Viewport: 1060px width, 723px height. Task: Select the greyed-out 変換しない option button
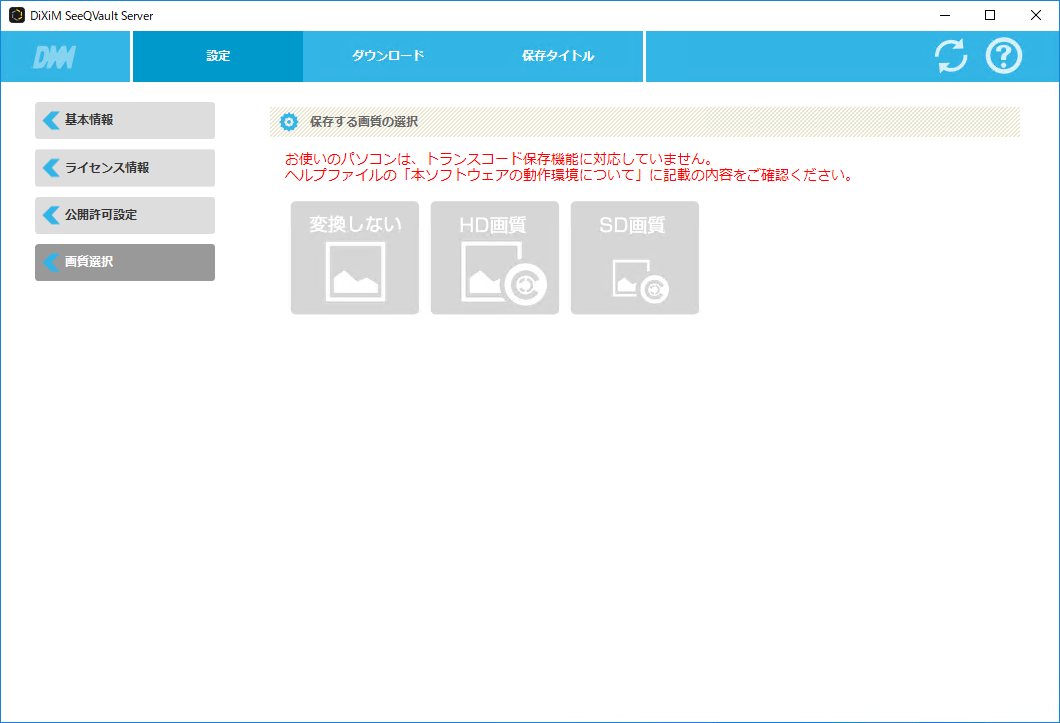(x=355, y=257)
